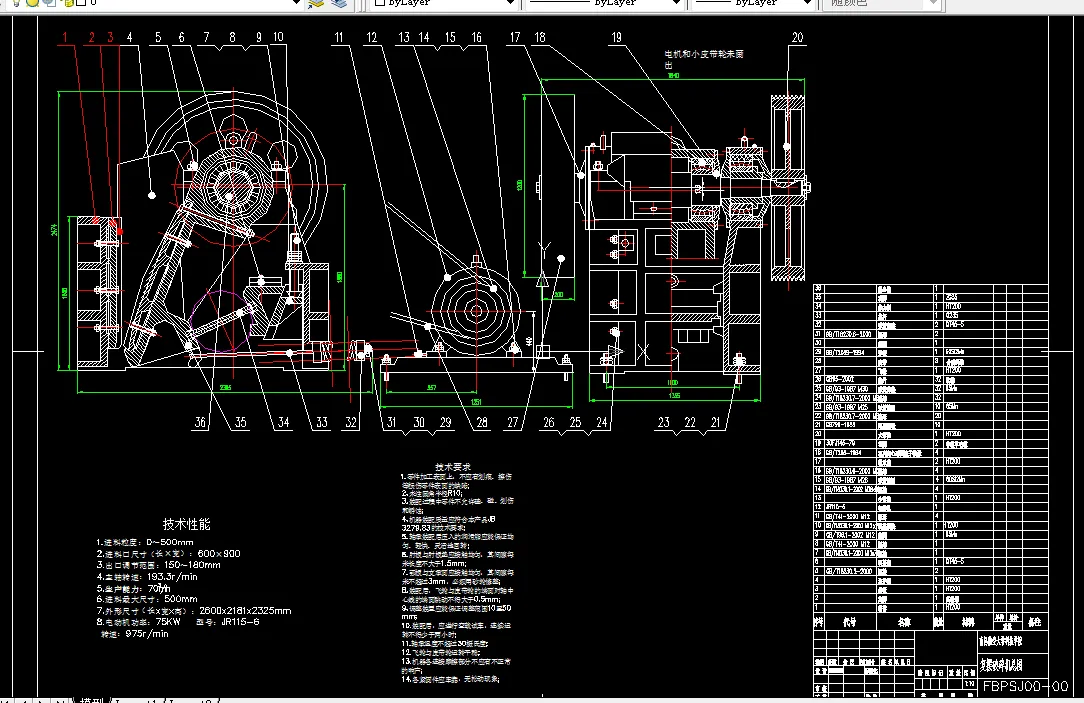Select the motor text 8.电动机功率: 75KW

coord(138,622)
